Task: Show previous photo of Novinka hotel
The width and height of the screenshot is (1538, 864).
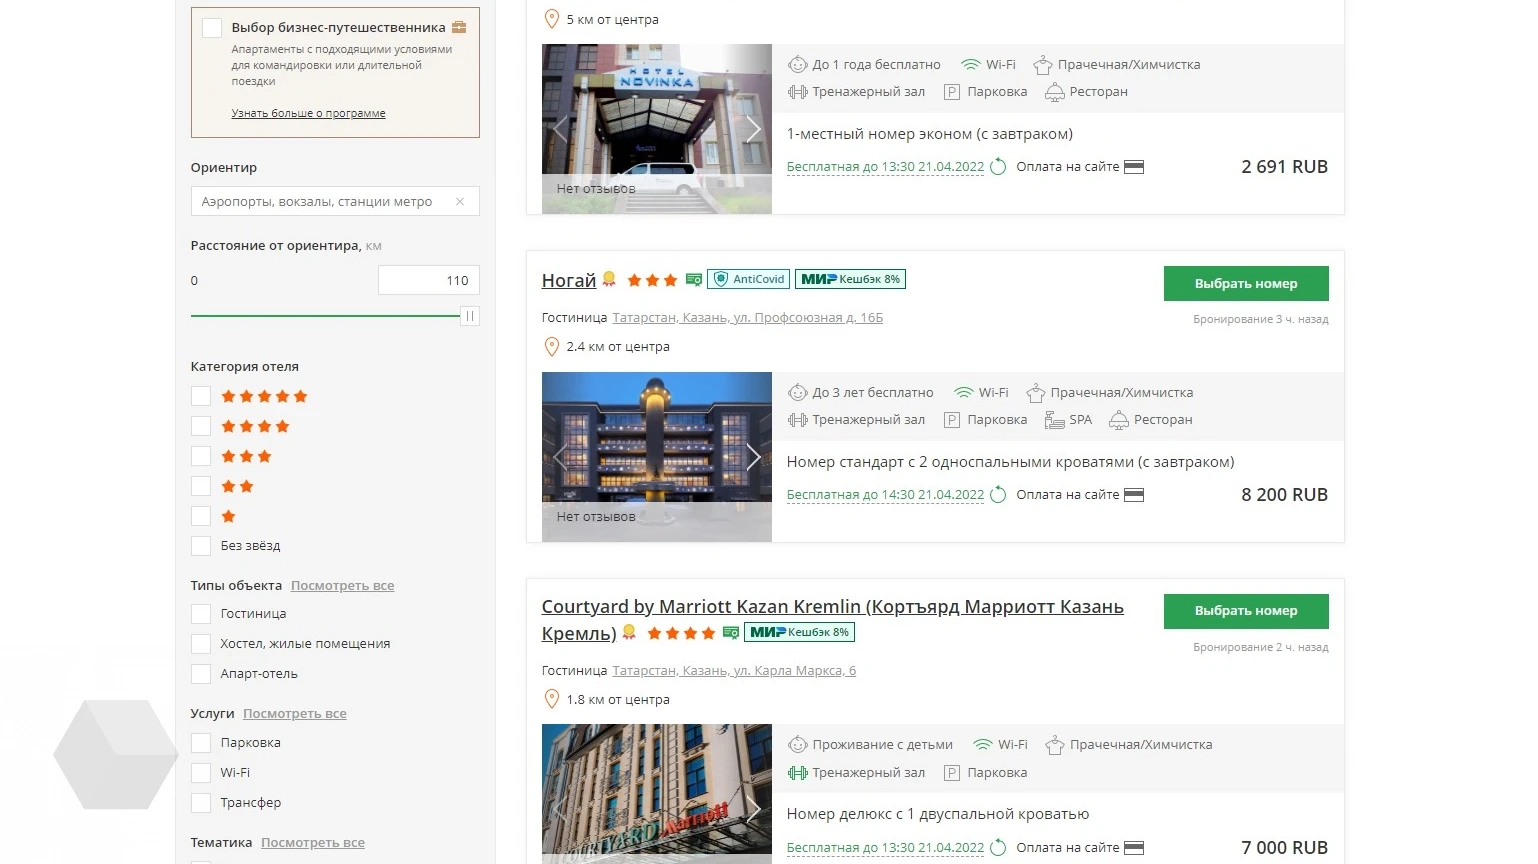Action: (560, 129)
